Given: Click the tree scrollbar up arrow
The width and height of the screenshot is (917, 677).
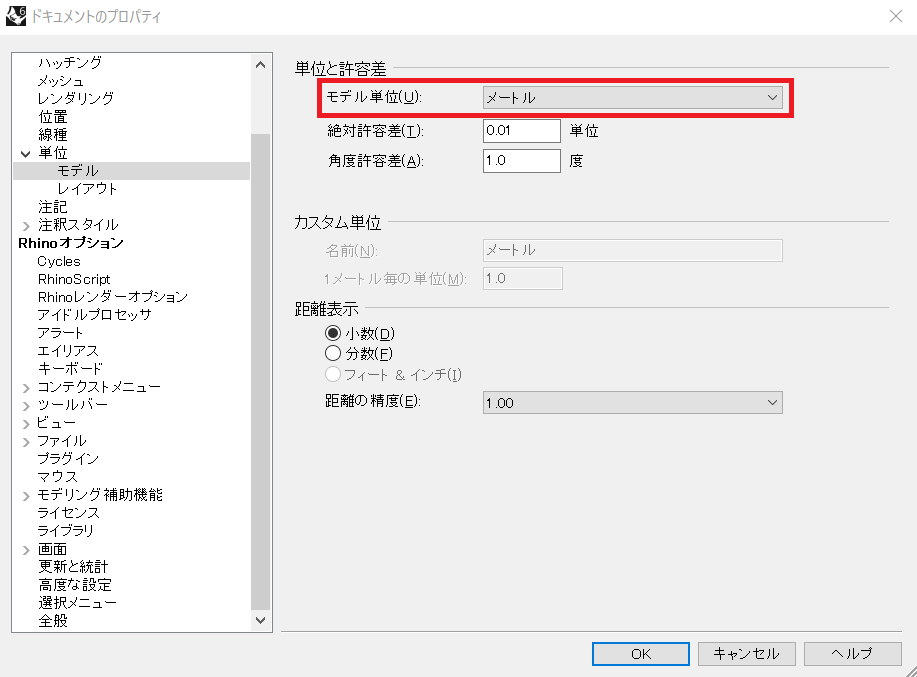Looking at the screenshot, I should [x=261, y=65].
